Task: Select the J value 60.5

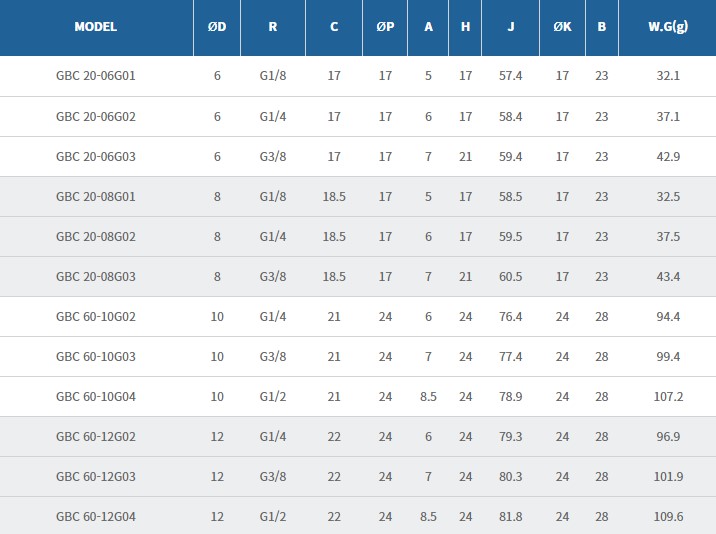Action: [x=511, y=276]
